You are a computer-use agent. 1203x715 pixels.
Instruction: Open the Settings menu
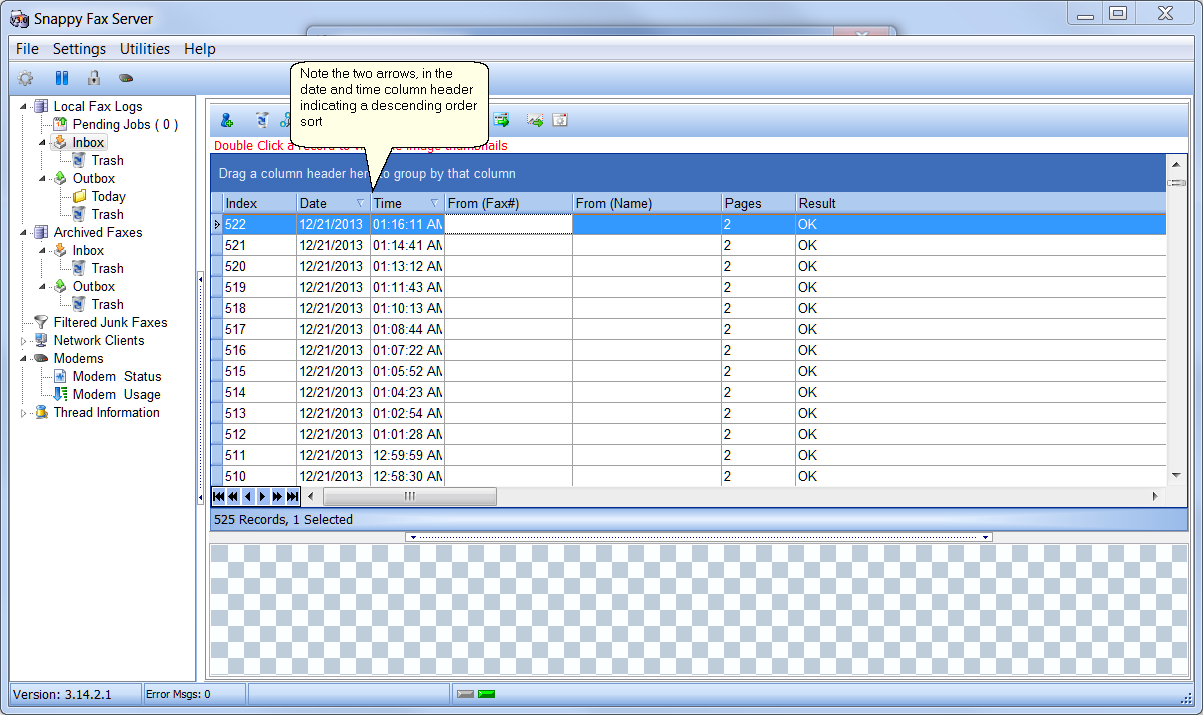[x=79, y=49]
